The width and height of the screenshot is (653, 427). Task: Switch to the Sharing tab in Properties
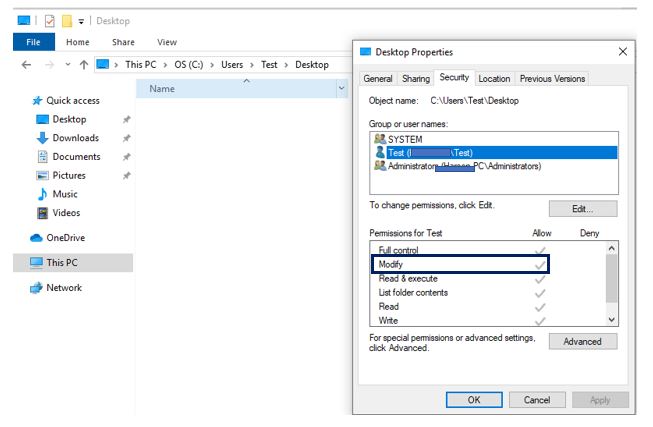[x=416, y=79]
